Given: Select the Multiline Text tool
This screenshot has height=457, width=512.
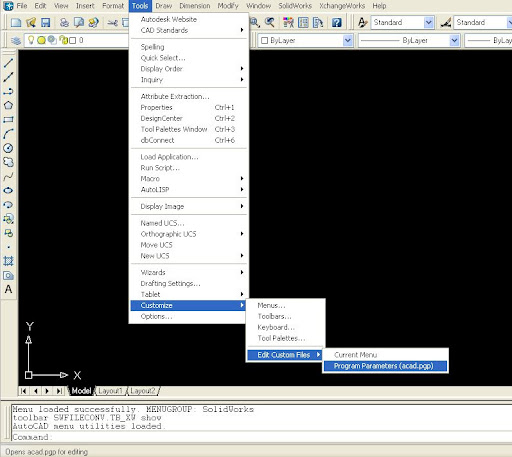Looking at the screenshot, I should tap(8, 289).
